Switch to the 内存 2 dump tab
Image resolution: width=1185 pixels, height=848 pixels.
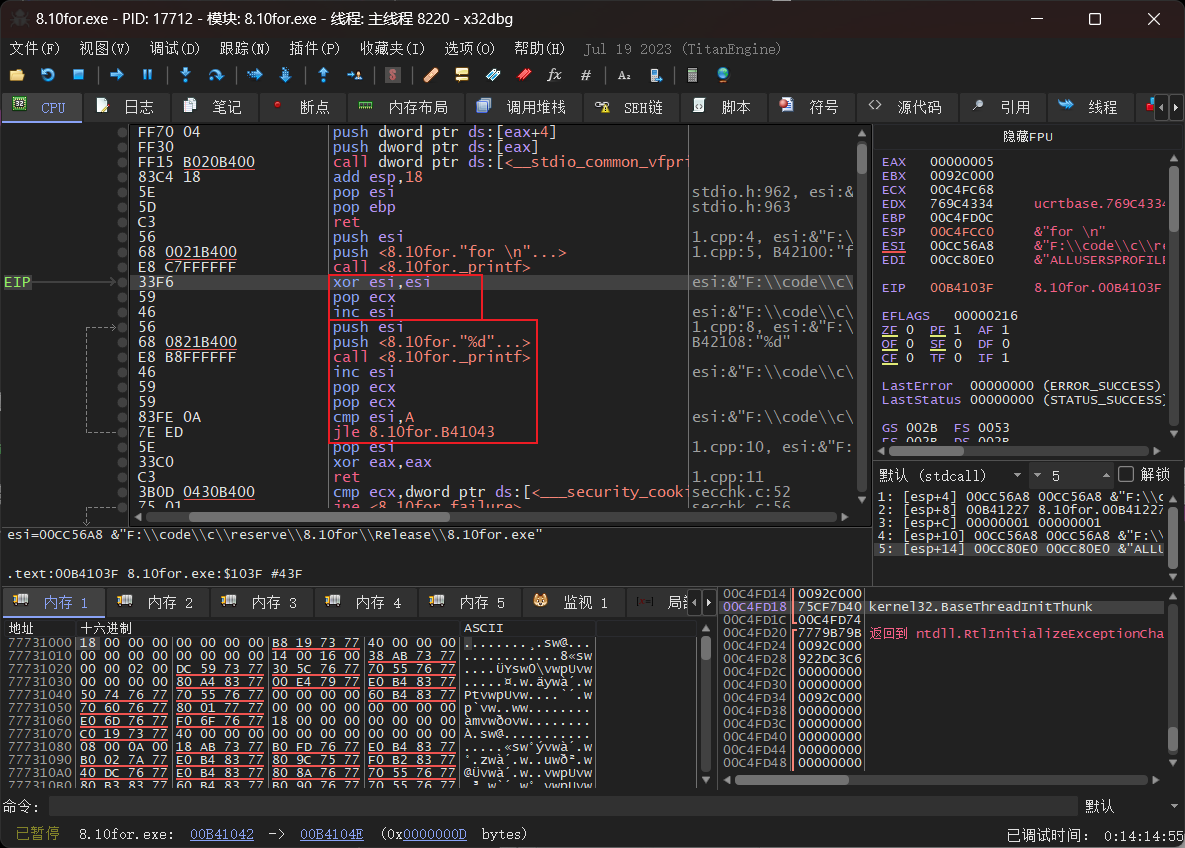tap(157, 602)
